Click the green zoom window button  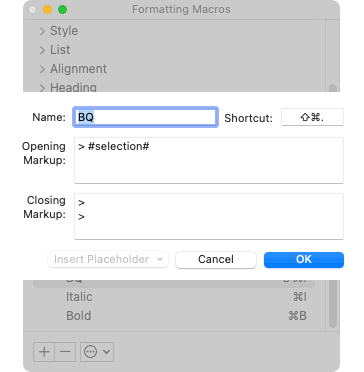click(62, 10)
